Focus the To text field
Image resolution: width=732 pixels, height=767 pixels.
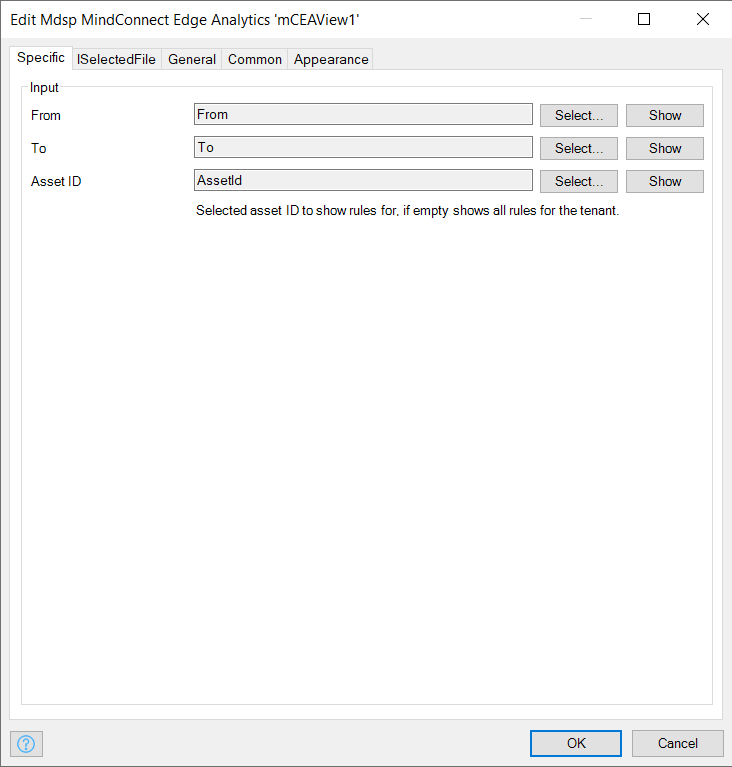[363, 147]
